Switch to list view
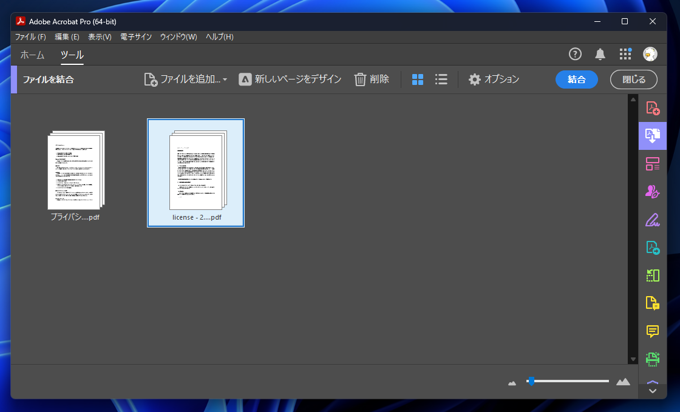The width and height of the screenshot is (680, 412). click(x=441, y=79)
